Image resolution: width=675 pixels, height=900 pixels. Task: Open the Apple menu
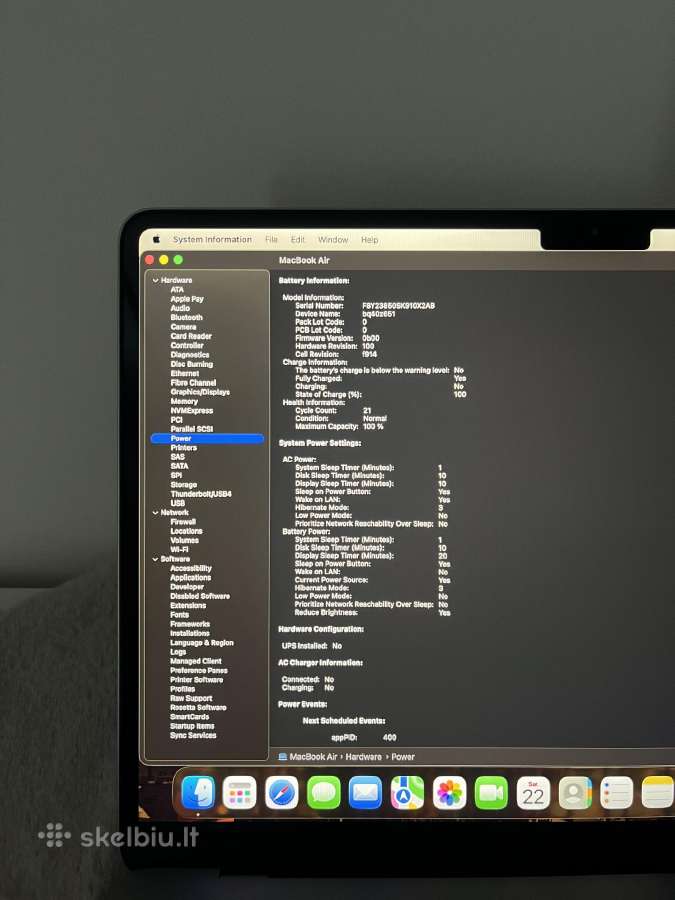[x=156, y=239]
